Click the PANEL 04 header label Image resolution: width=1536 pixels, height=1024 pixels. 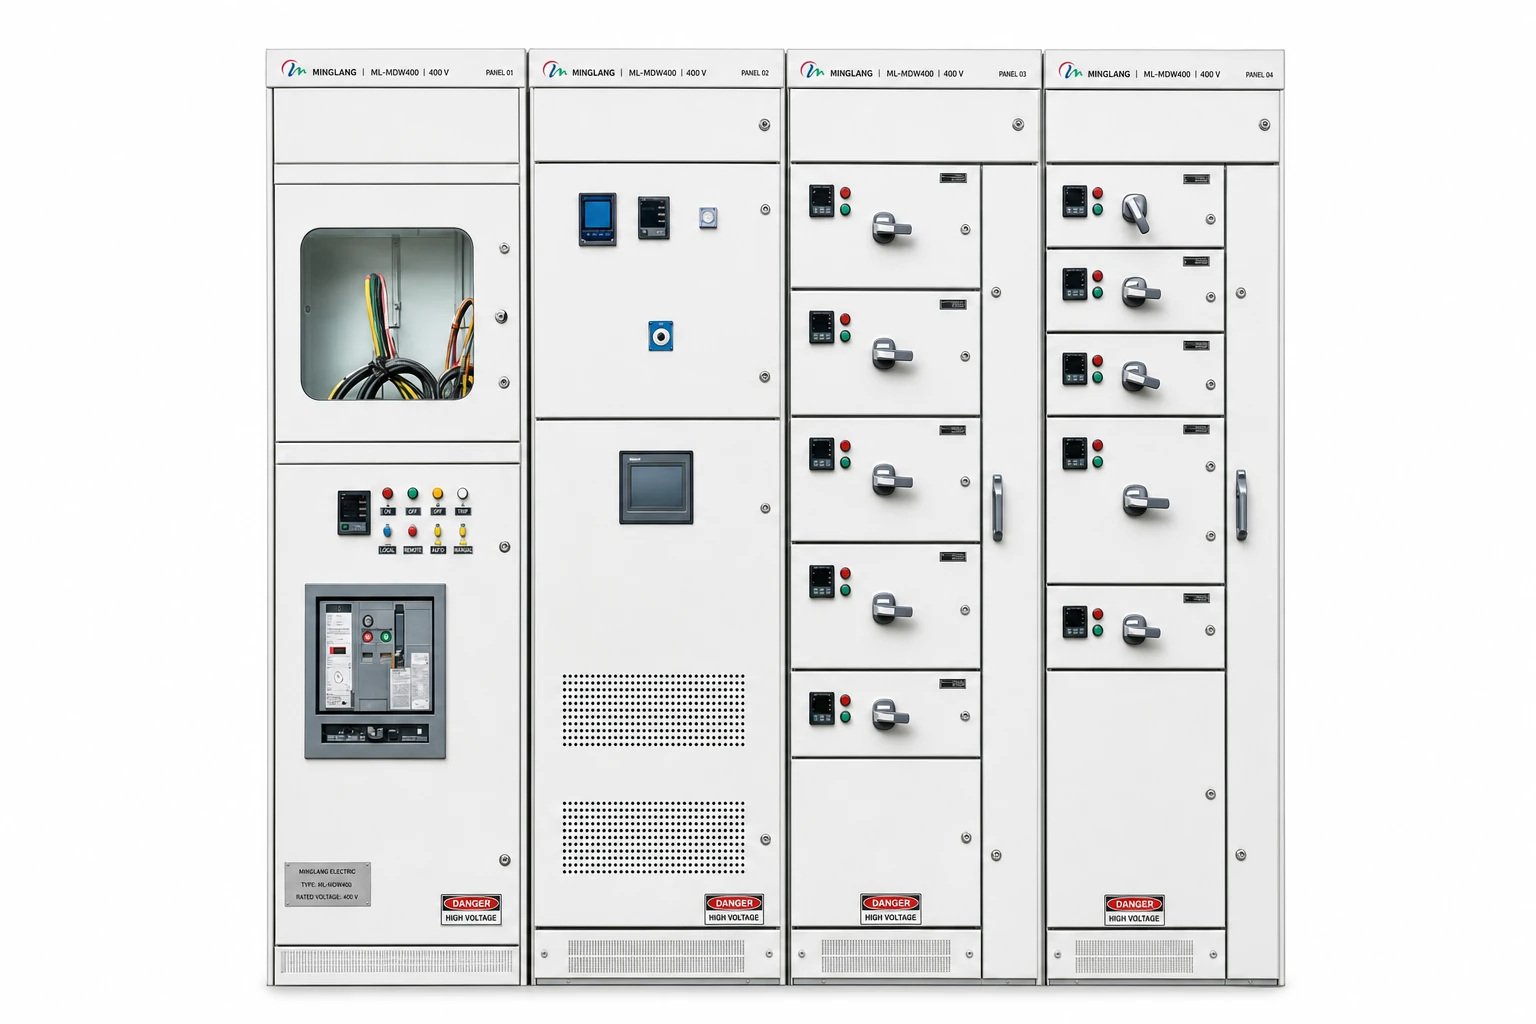(1259, 75)
